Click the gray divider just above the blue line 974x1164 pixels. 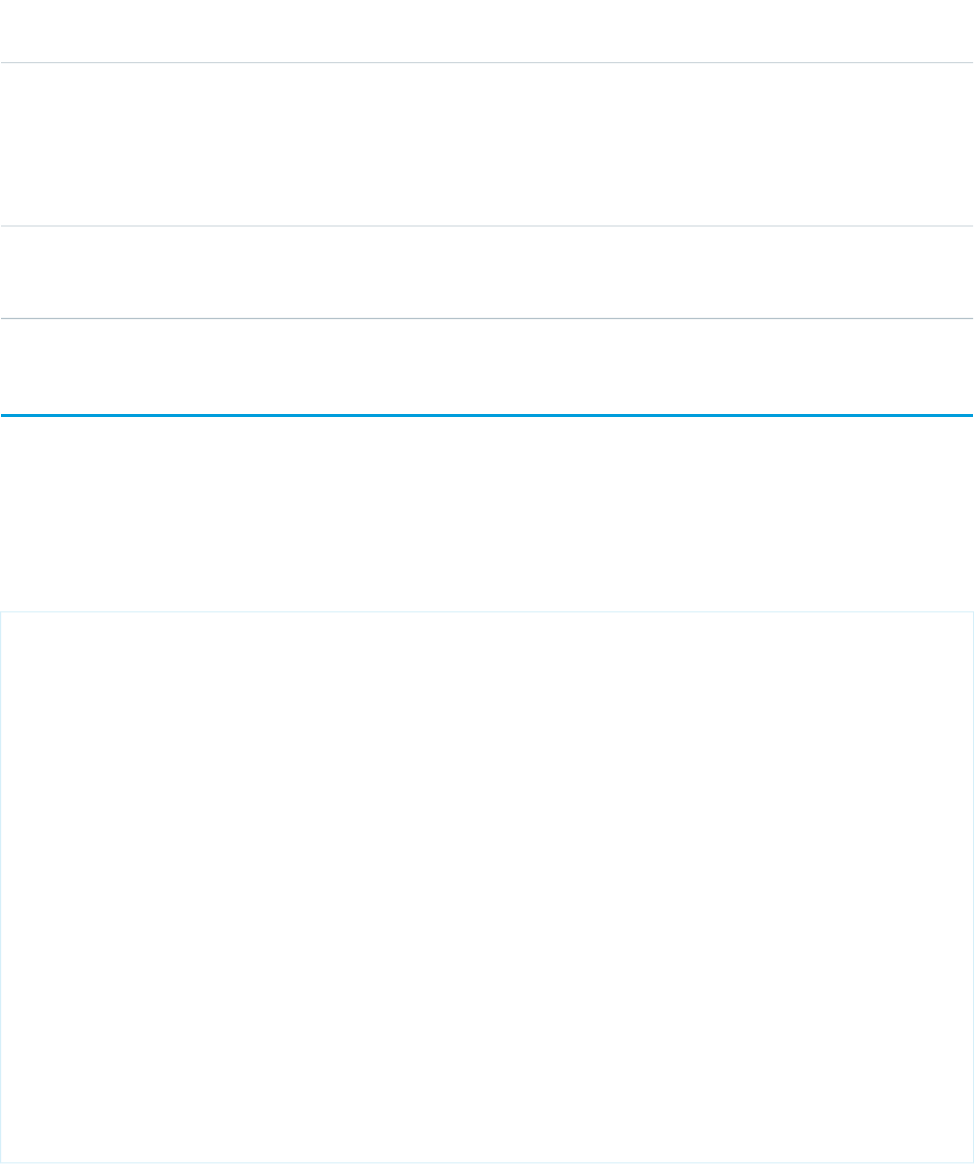[487, 318]
